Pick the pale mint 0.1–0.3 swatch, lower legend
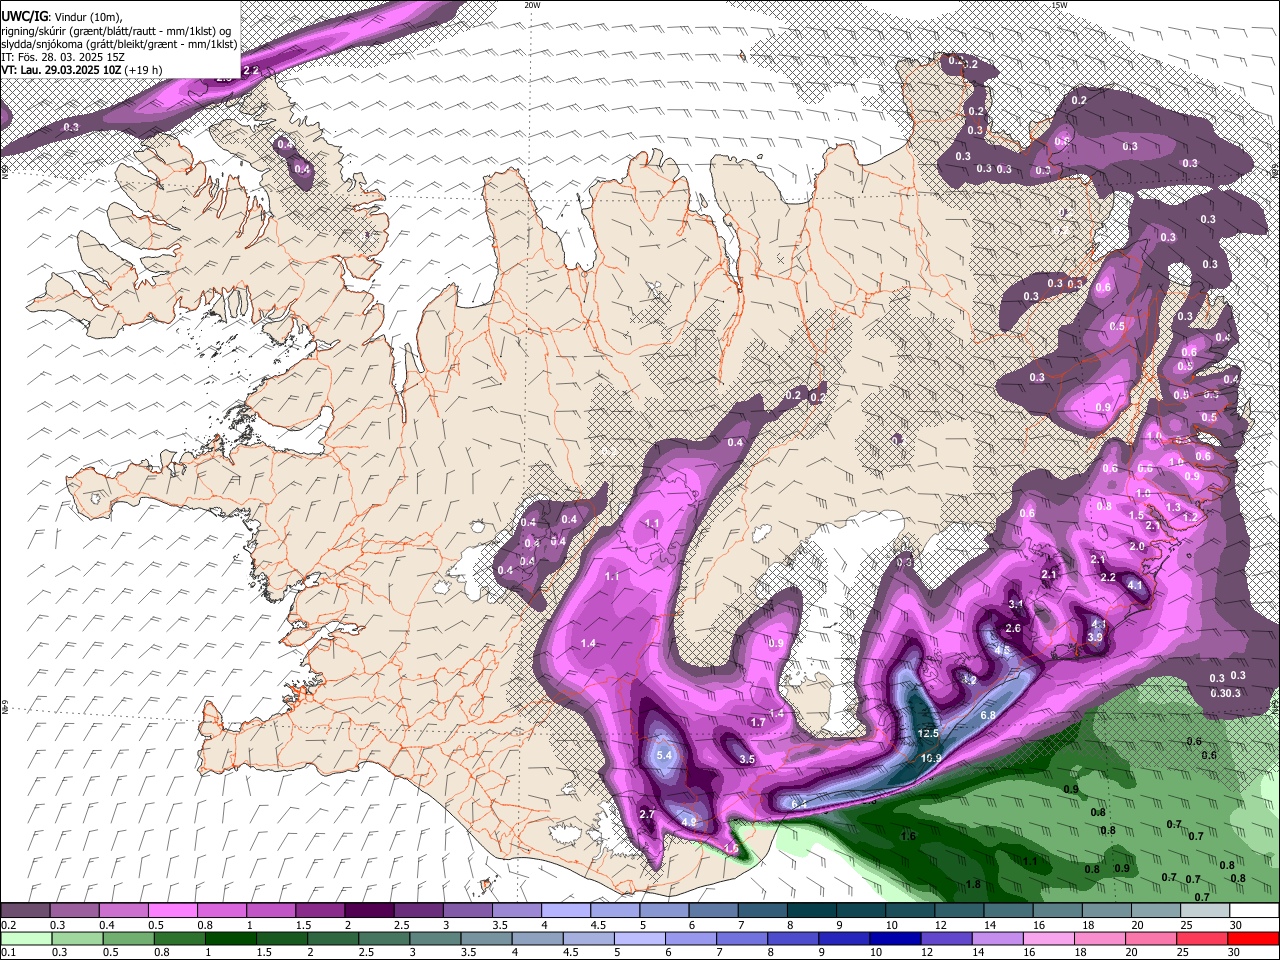 coord(25,939)
